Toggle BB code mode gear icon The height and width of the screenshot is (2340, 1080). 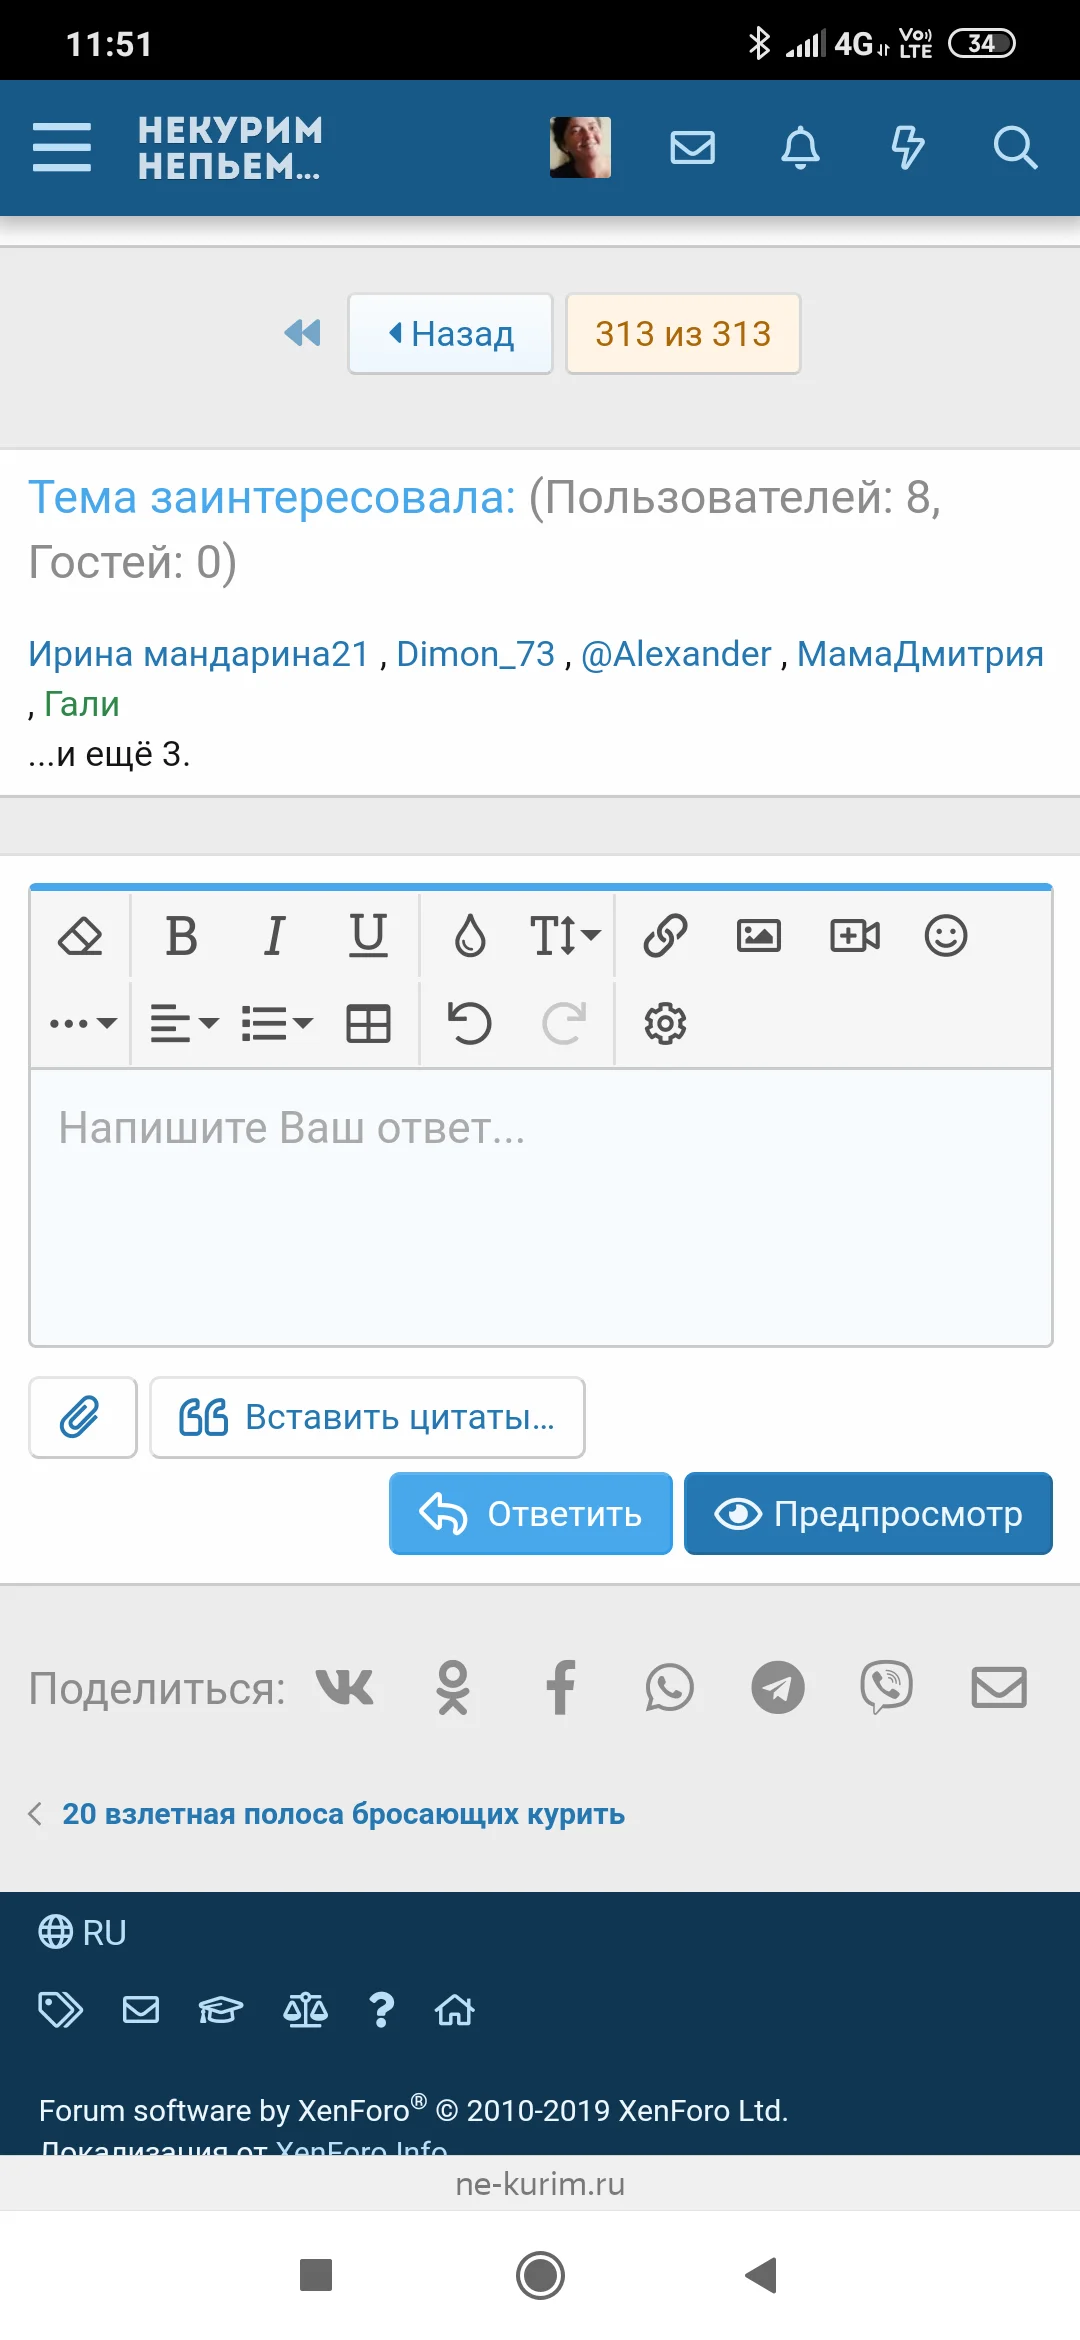tap(665, 1023)
